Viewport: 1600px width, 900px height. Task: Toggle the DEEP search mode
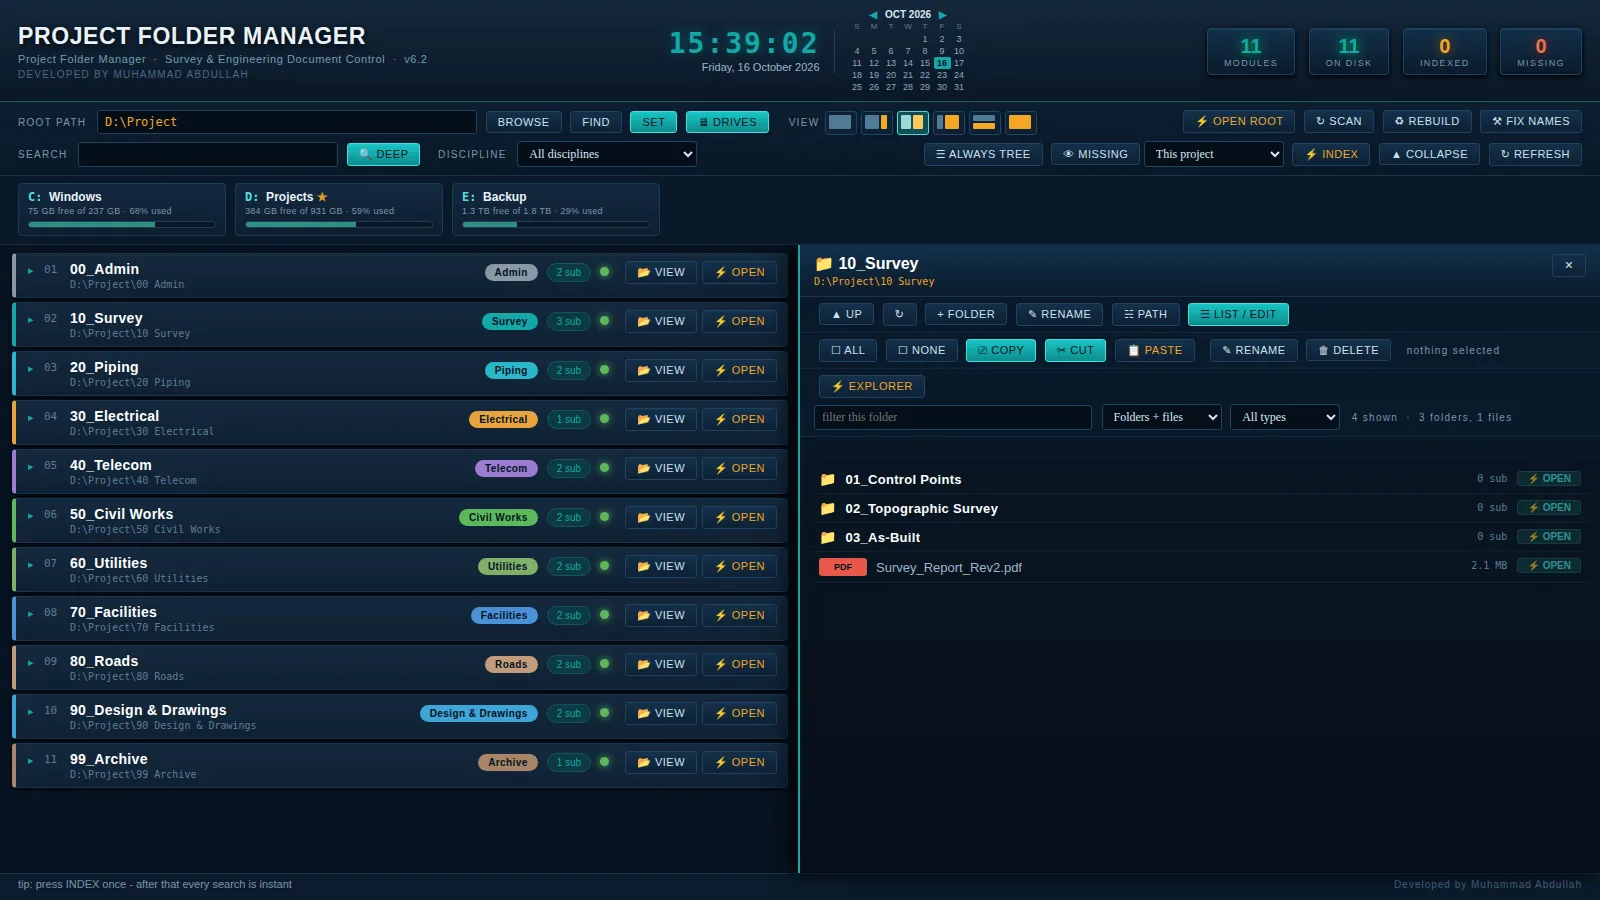[383, 154]
